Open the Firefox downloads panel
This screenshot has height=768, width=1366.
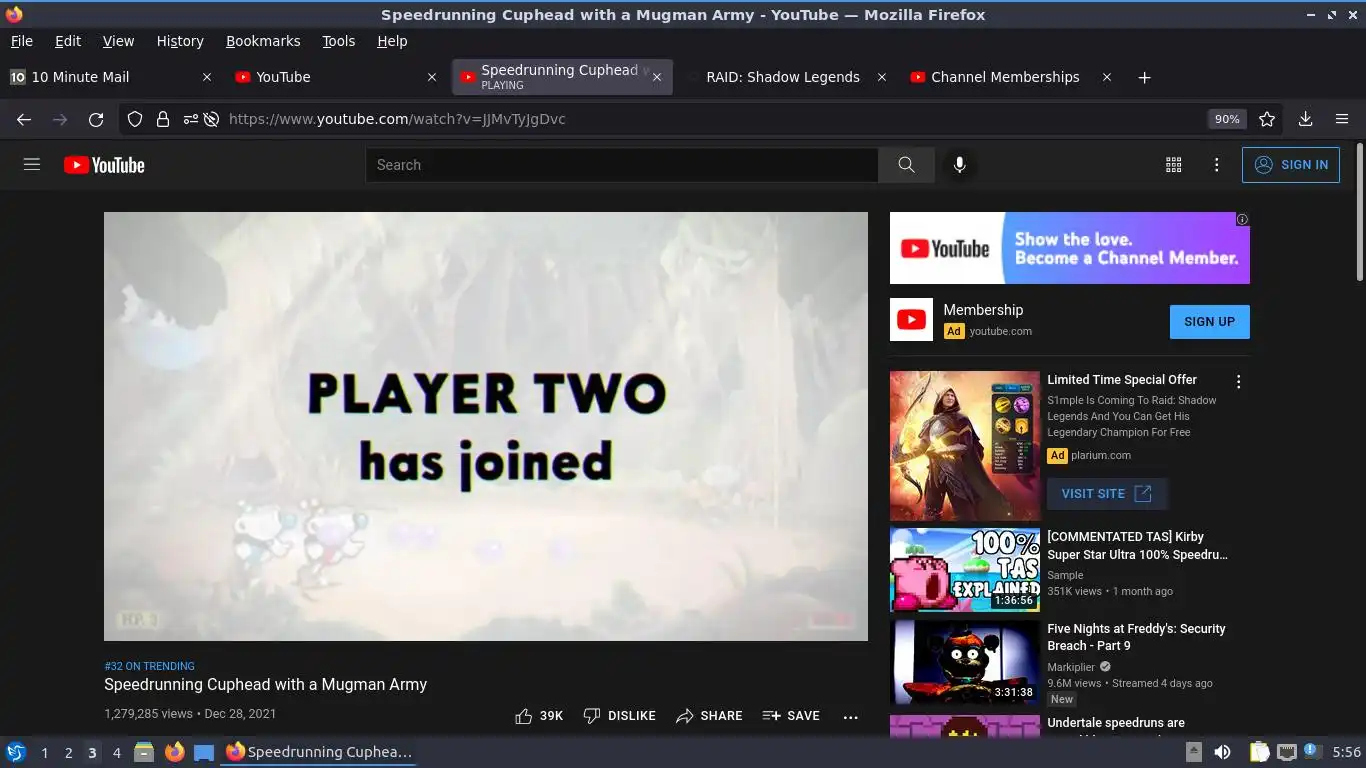(1305, 119)
